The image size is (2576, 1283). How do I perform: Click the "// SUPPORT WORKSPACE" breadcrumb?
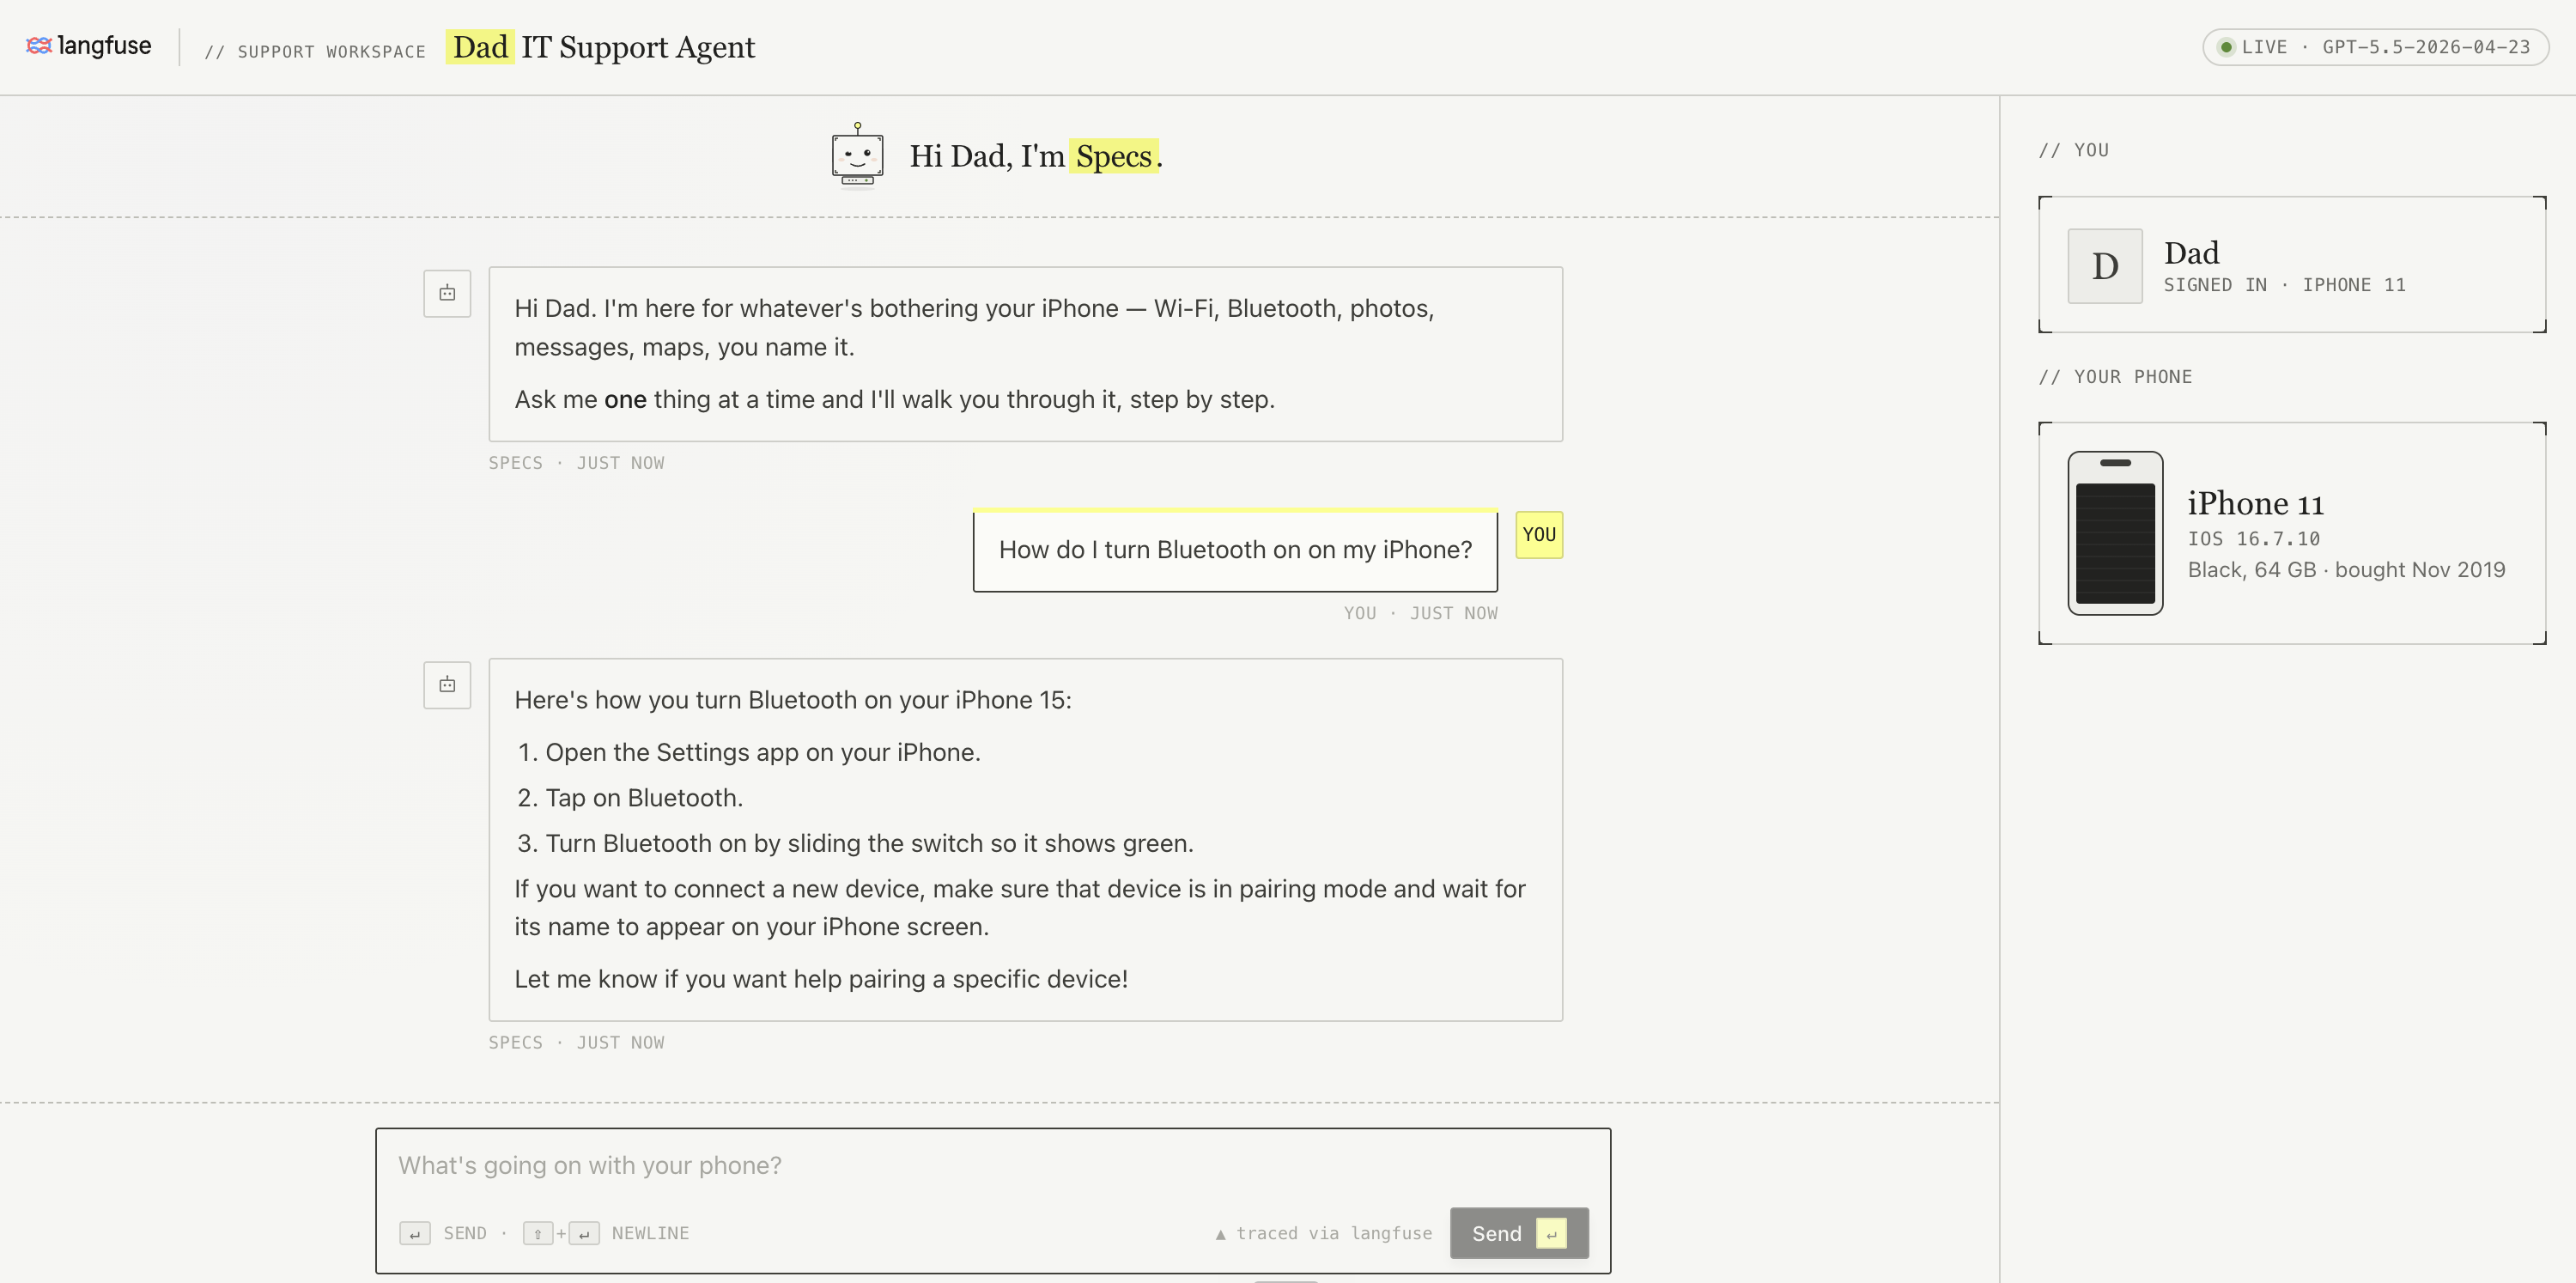[x=315, y=51]
